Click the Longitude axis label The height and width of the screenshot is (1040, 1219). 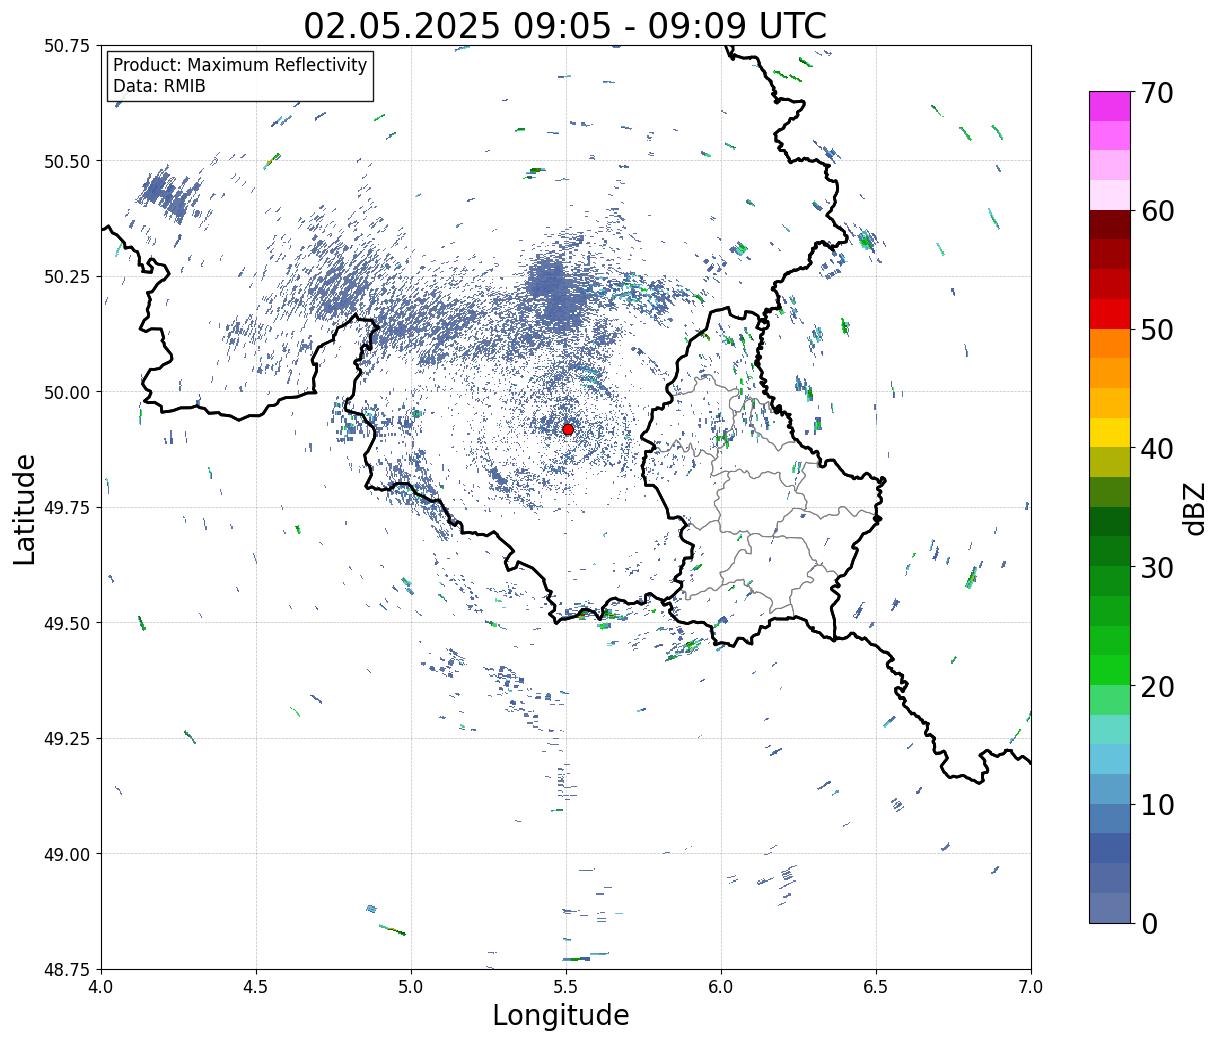pos(561,1015)
